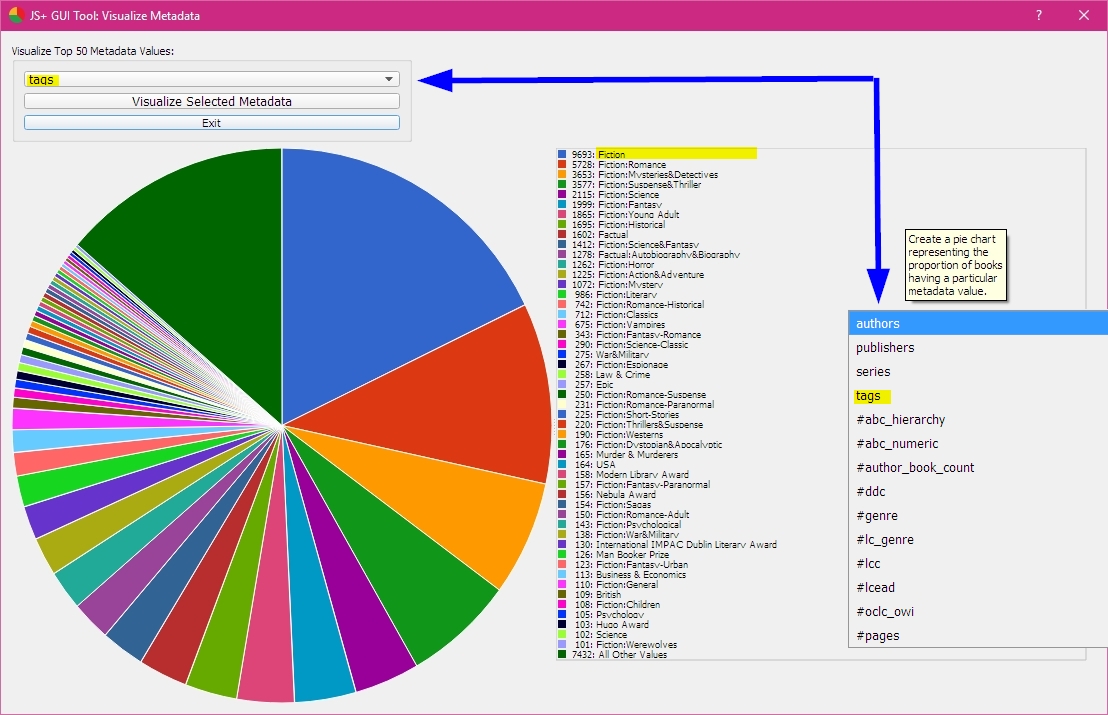1108x715 pixels.
Task: Click legend entry 126: Man Booker Prize
Action: click(x=621, y=554)
